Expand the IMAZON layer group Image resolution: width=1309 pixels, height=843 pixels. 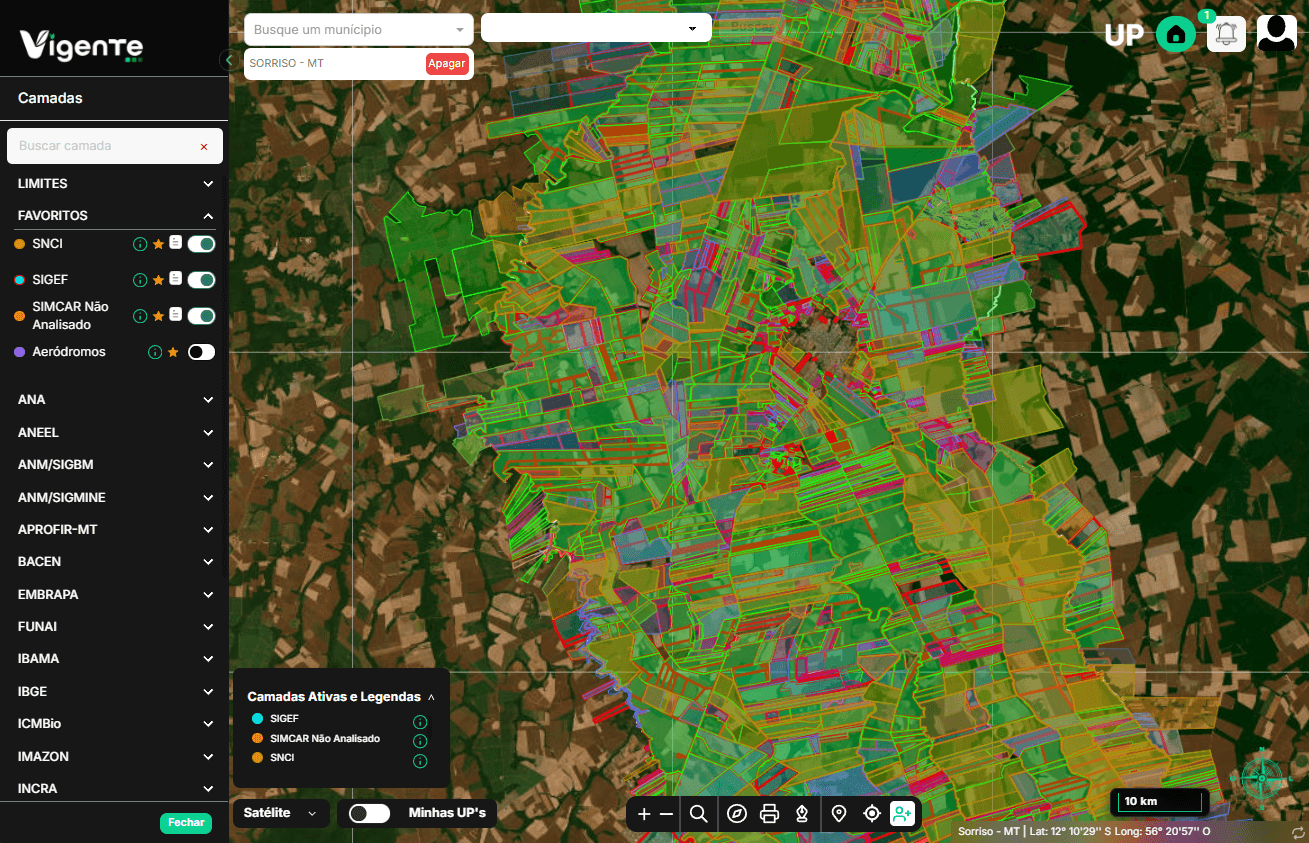(x=114, y=757)
